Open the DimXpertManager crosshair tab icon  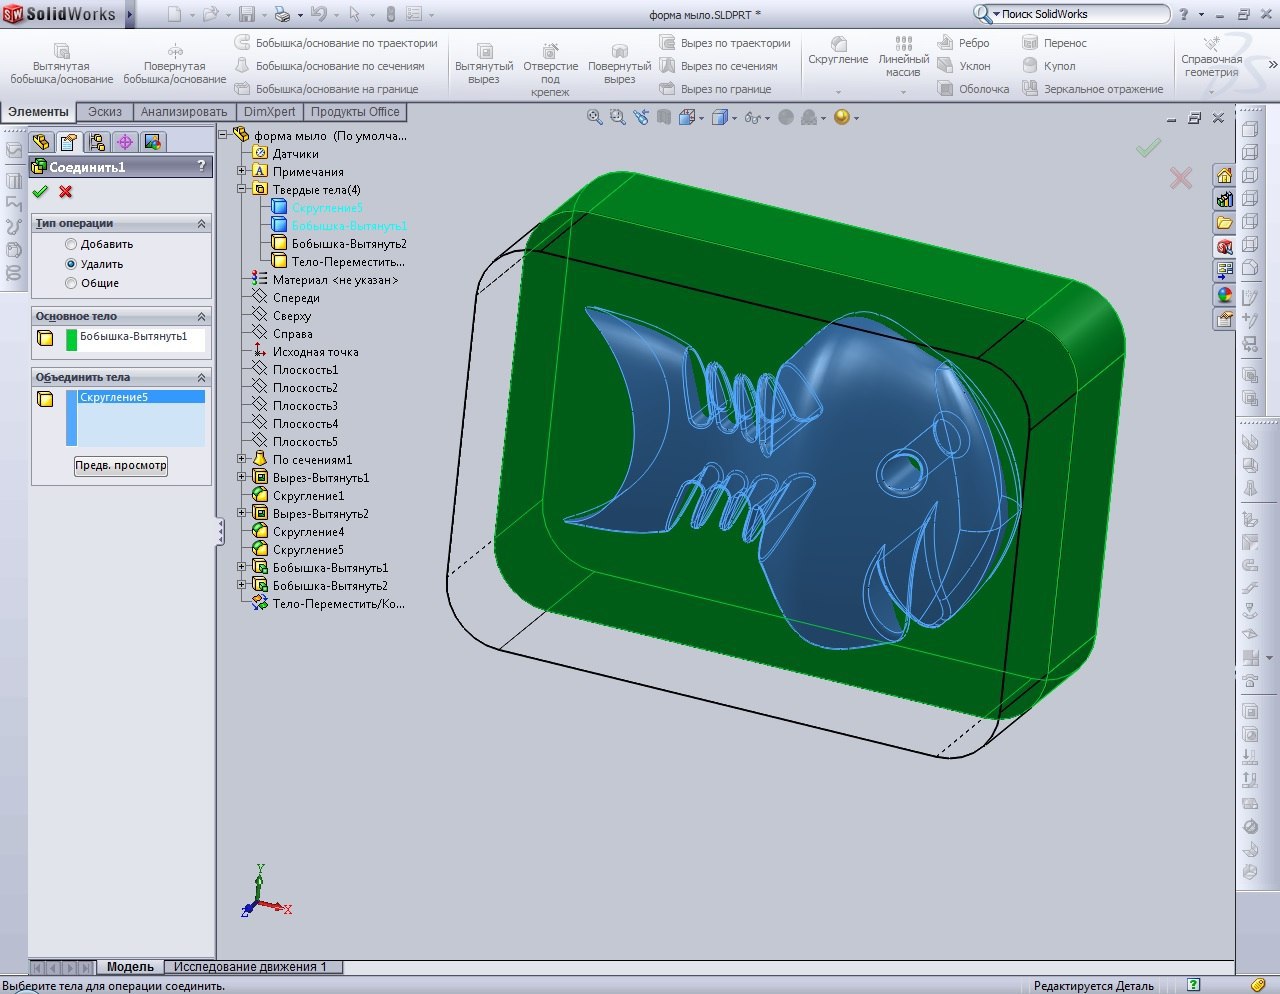click(x=125, y=142)
